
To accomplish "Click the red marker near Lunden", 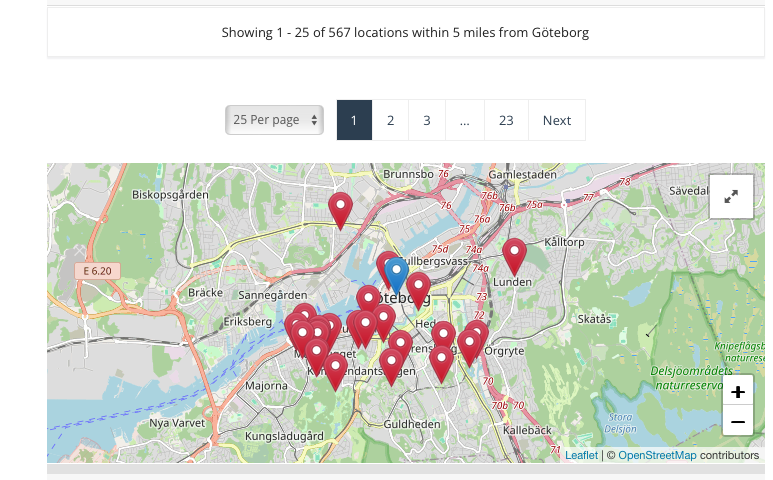I will (514, 254).
